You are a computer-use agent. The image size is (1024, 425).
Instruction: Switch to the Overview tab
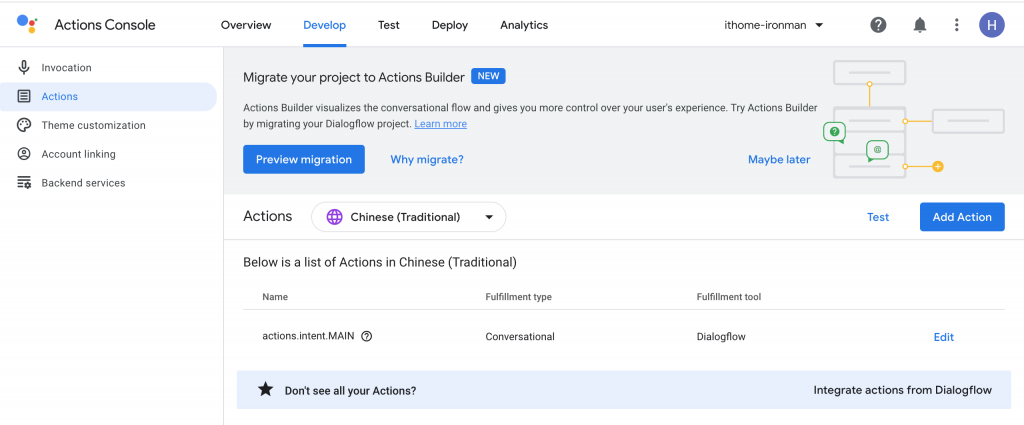pos(246,25)
